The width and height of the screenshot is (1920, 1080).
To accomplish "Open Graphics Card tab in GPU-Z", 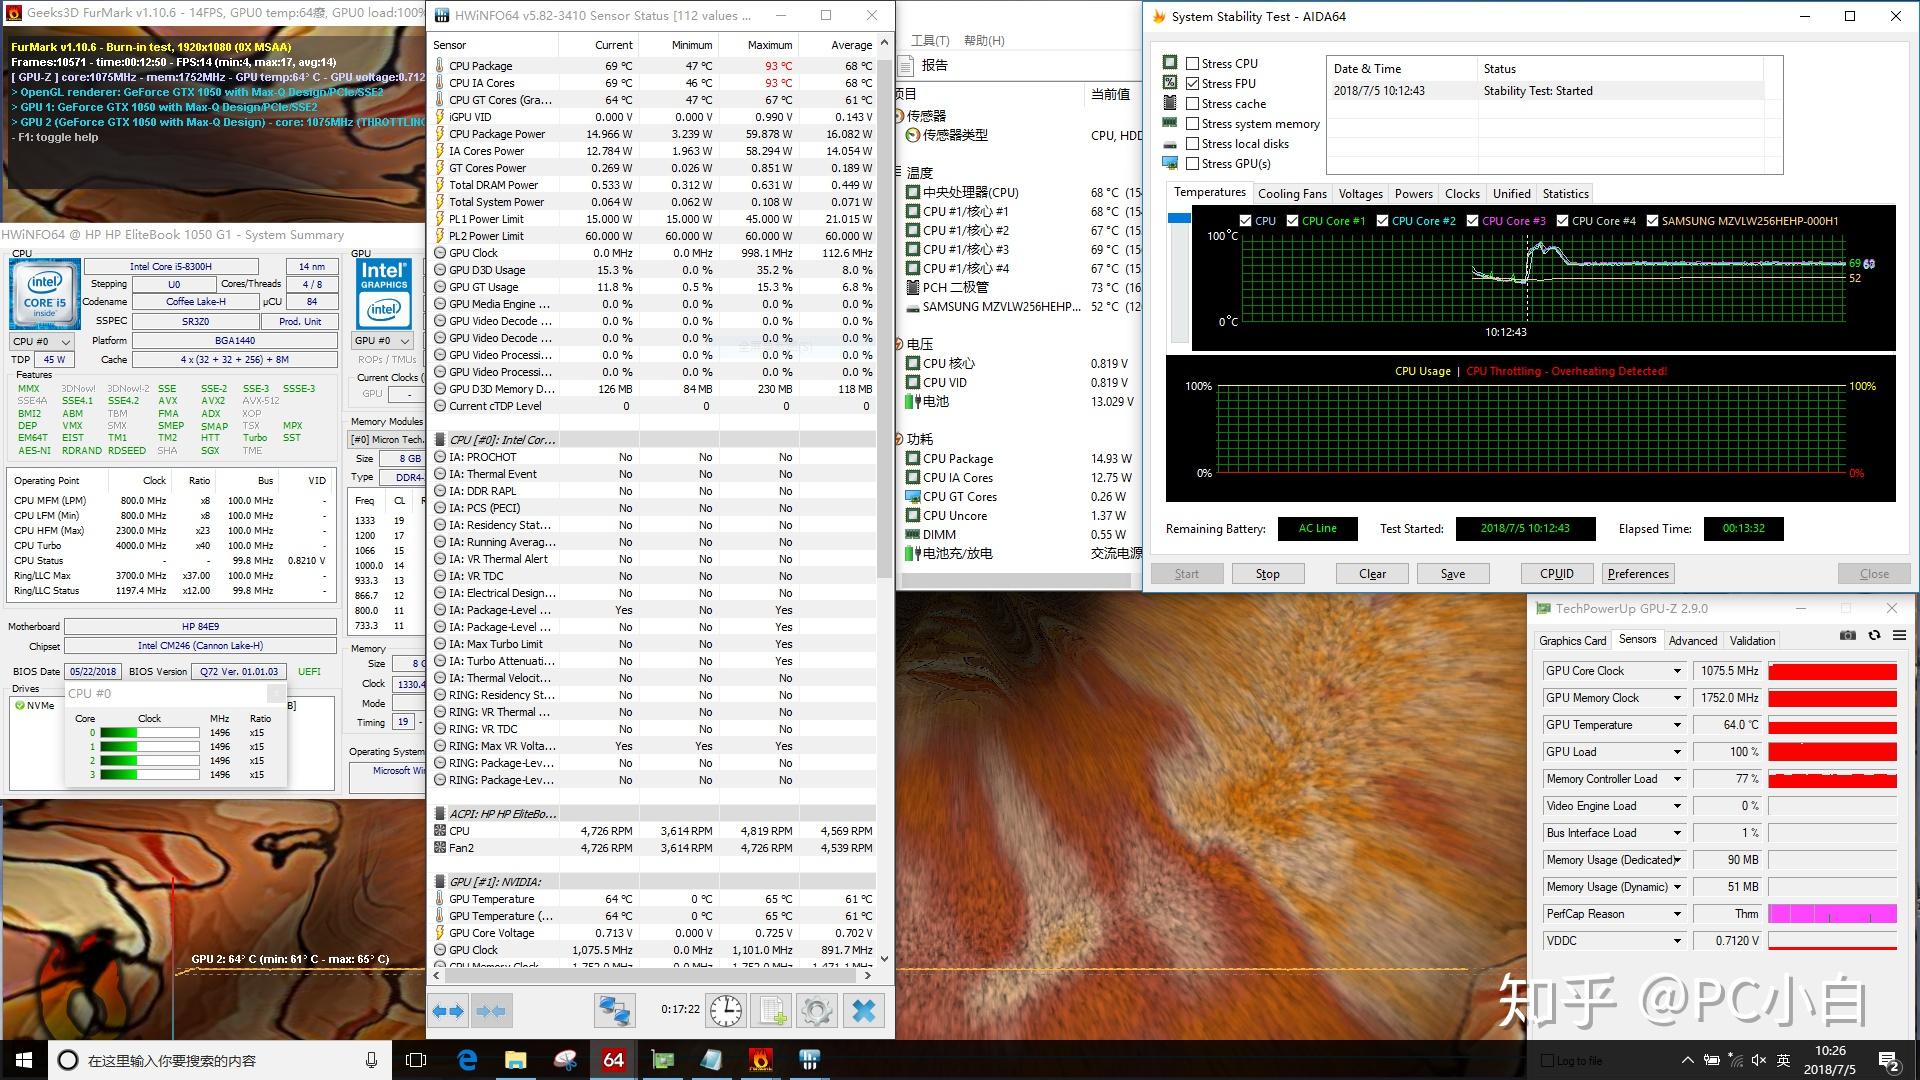I will coord(1572,641).
